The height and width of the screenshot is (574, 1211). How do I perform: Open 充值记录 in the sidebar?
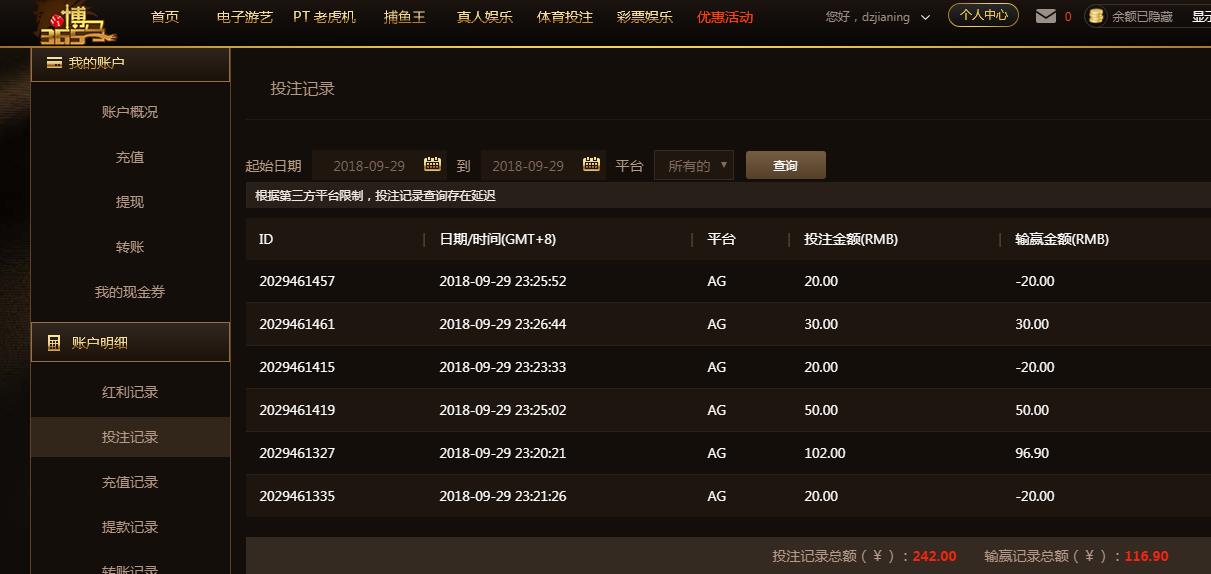point(130,482)
